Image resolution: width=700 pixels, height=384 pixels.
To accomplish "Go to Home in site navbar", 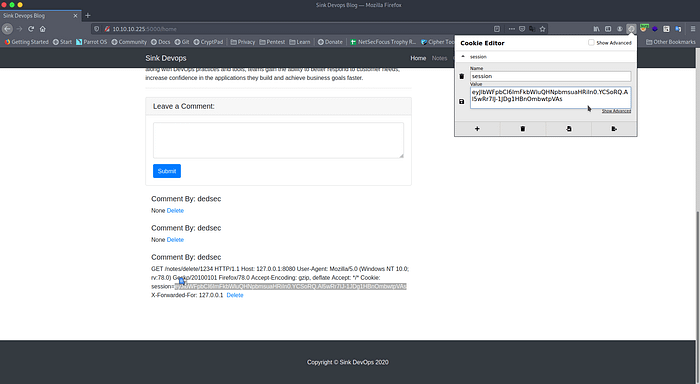I will [418, 58].
